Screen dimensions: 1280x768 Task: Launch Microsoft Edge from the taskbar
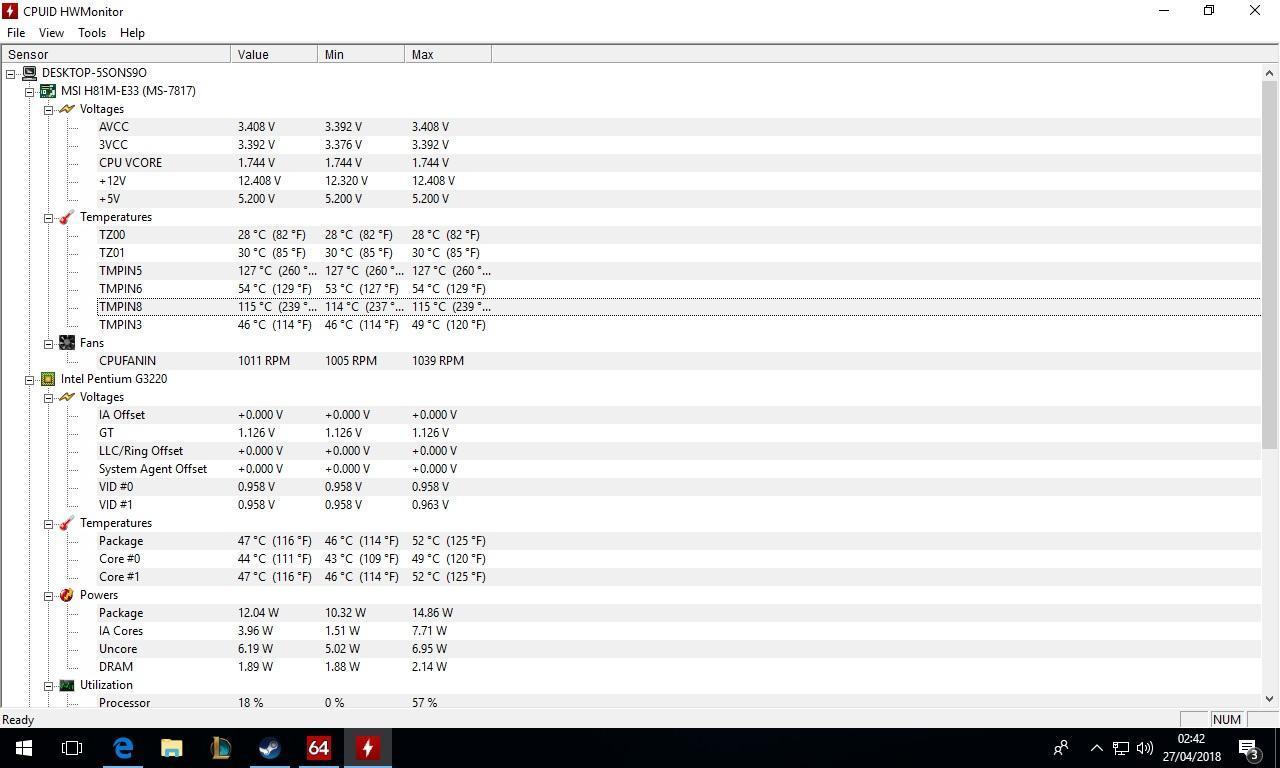point(123,748)
